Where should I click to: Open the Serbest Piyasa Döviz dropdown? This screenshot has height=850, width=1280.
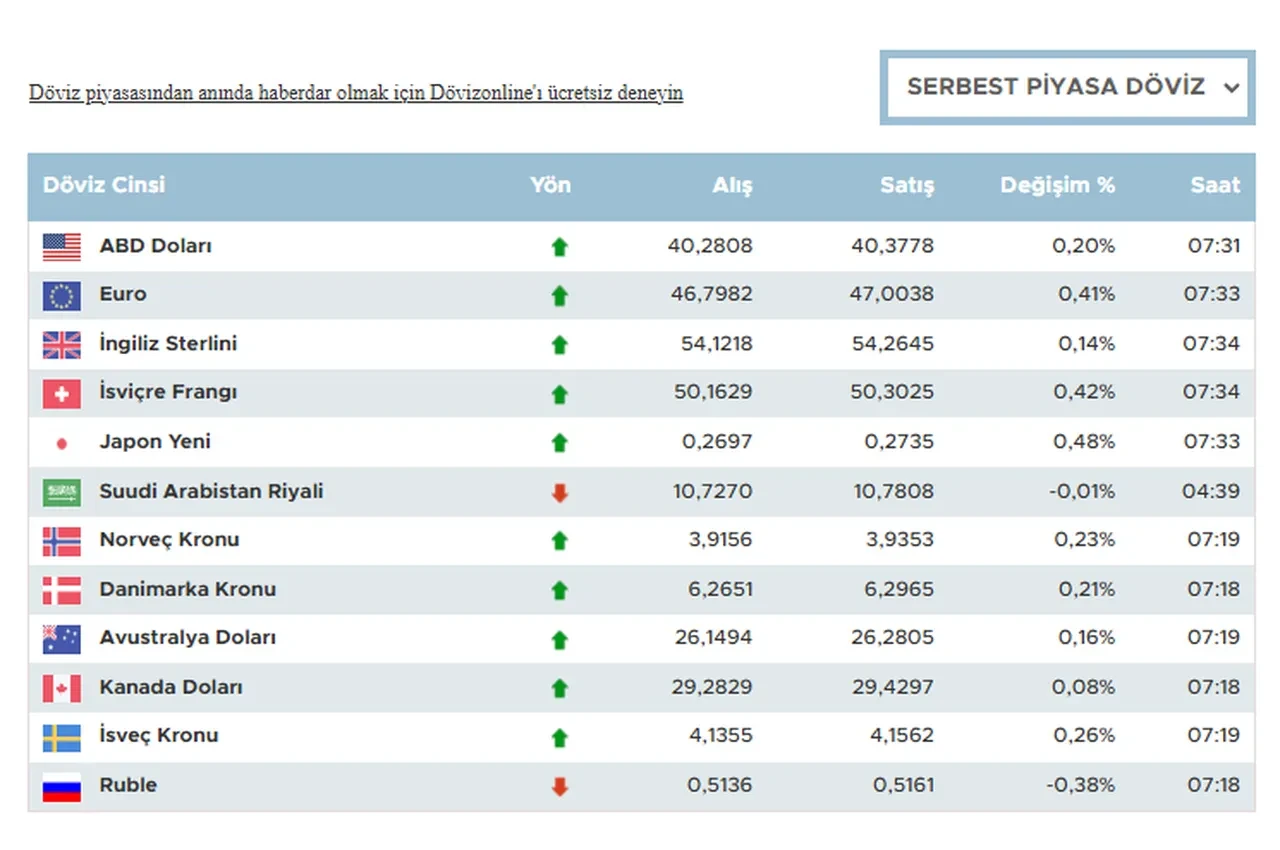[x=1055, y=87]
